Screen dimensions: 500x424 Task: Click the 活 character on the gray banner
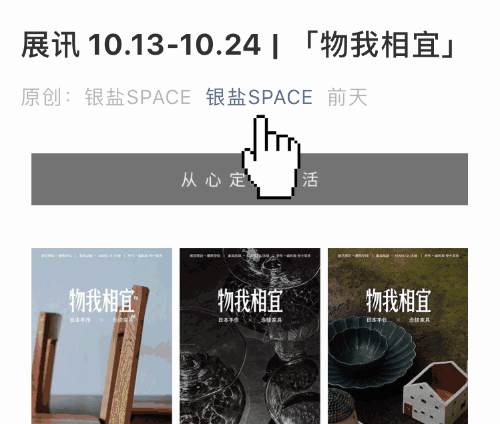[310, 180]
